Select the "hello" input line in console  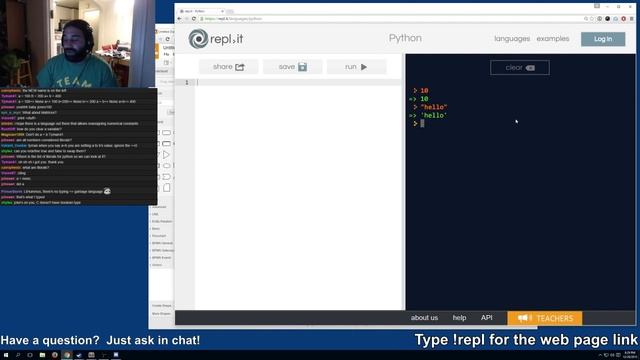433,107
